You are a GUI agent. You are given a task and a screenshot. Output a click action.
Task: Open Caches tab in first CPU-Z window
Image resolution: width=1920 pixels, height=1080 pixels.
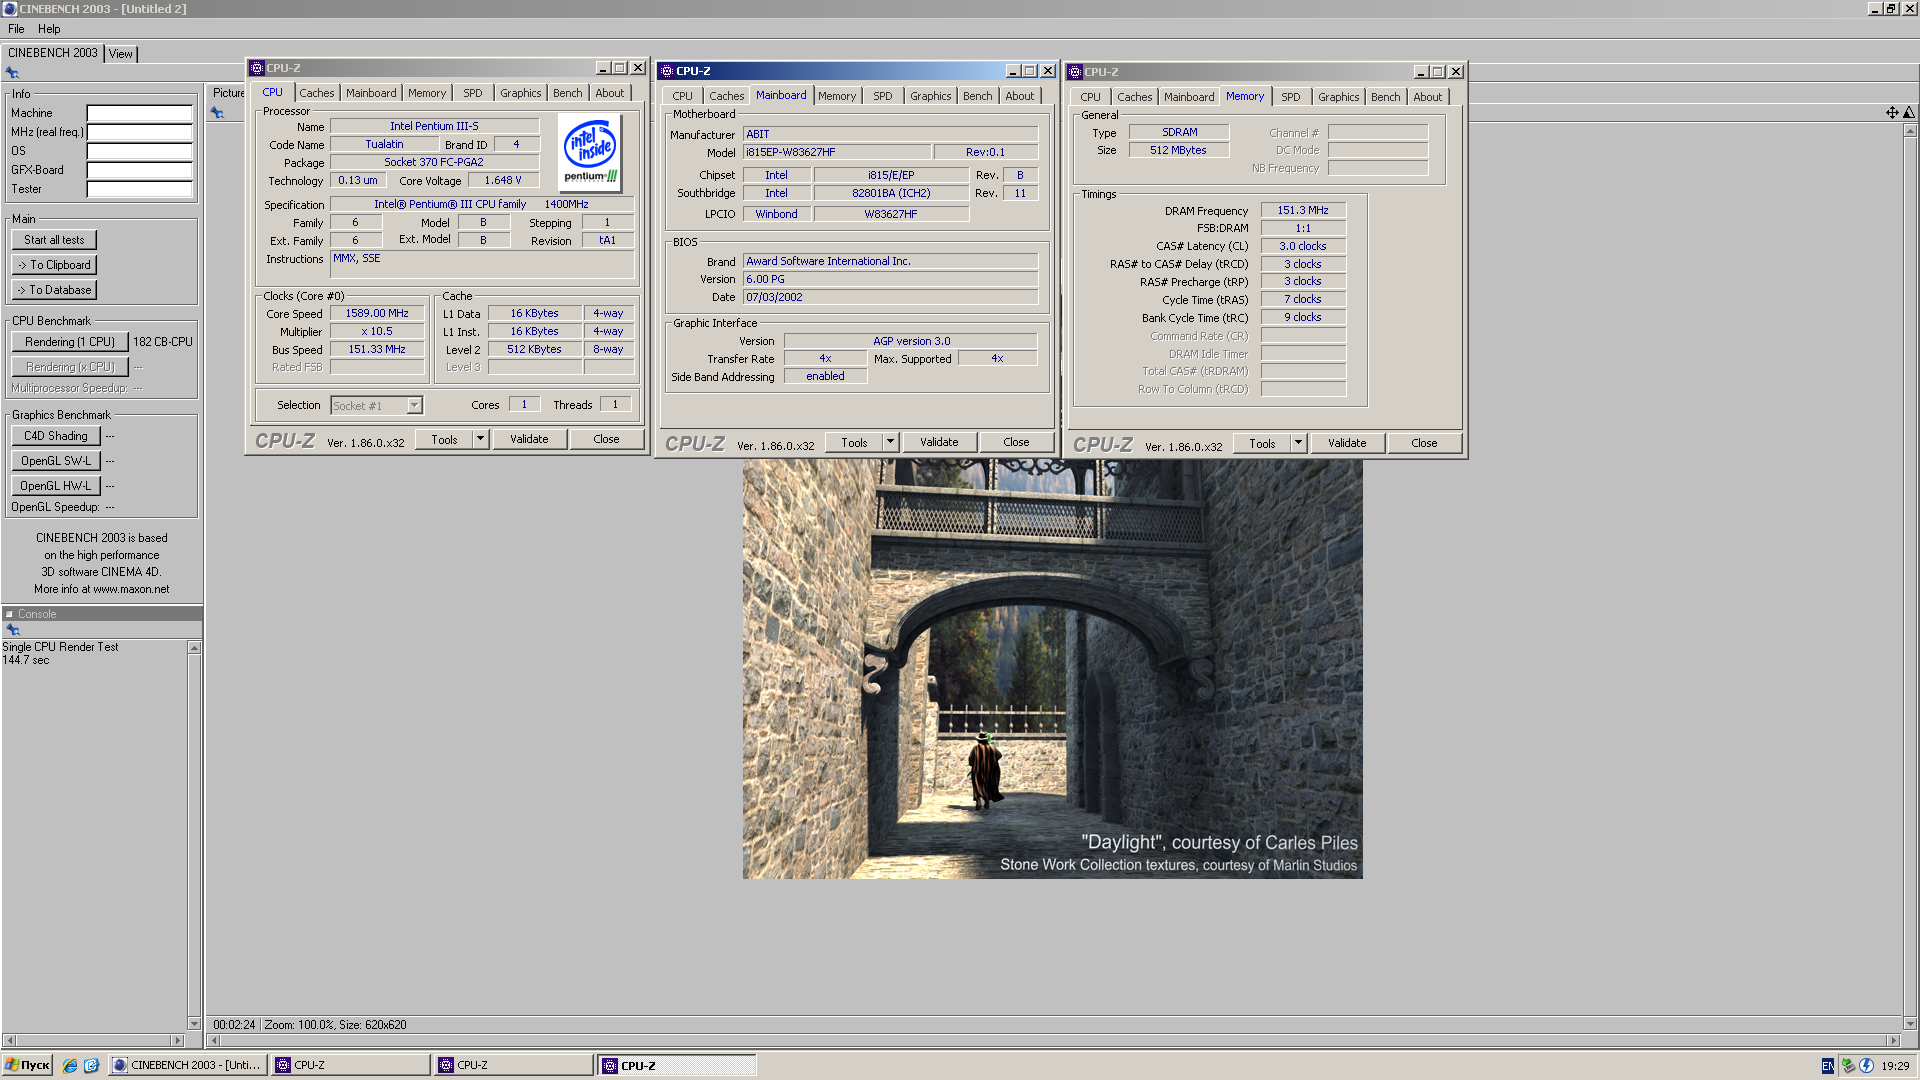click(x=317, y=93)
